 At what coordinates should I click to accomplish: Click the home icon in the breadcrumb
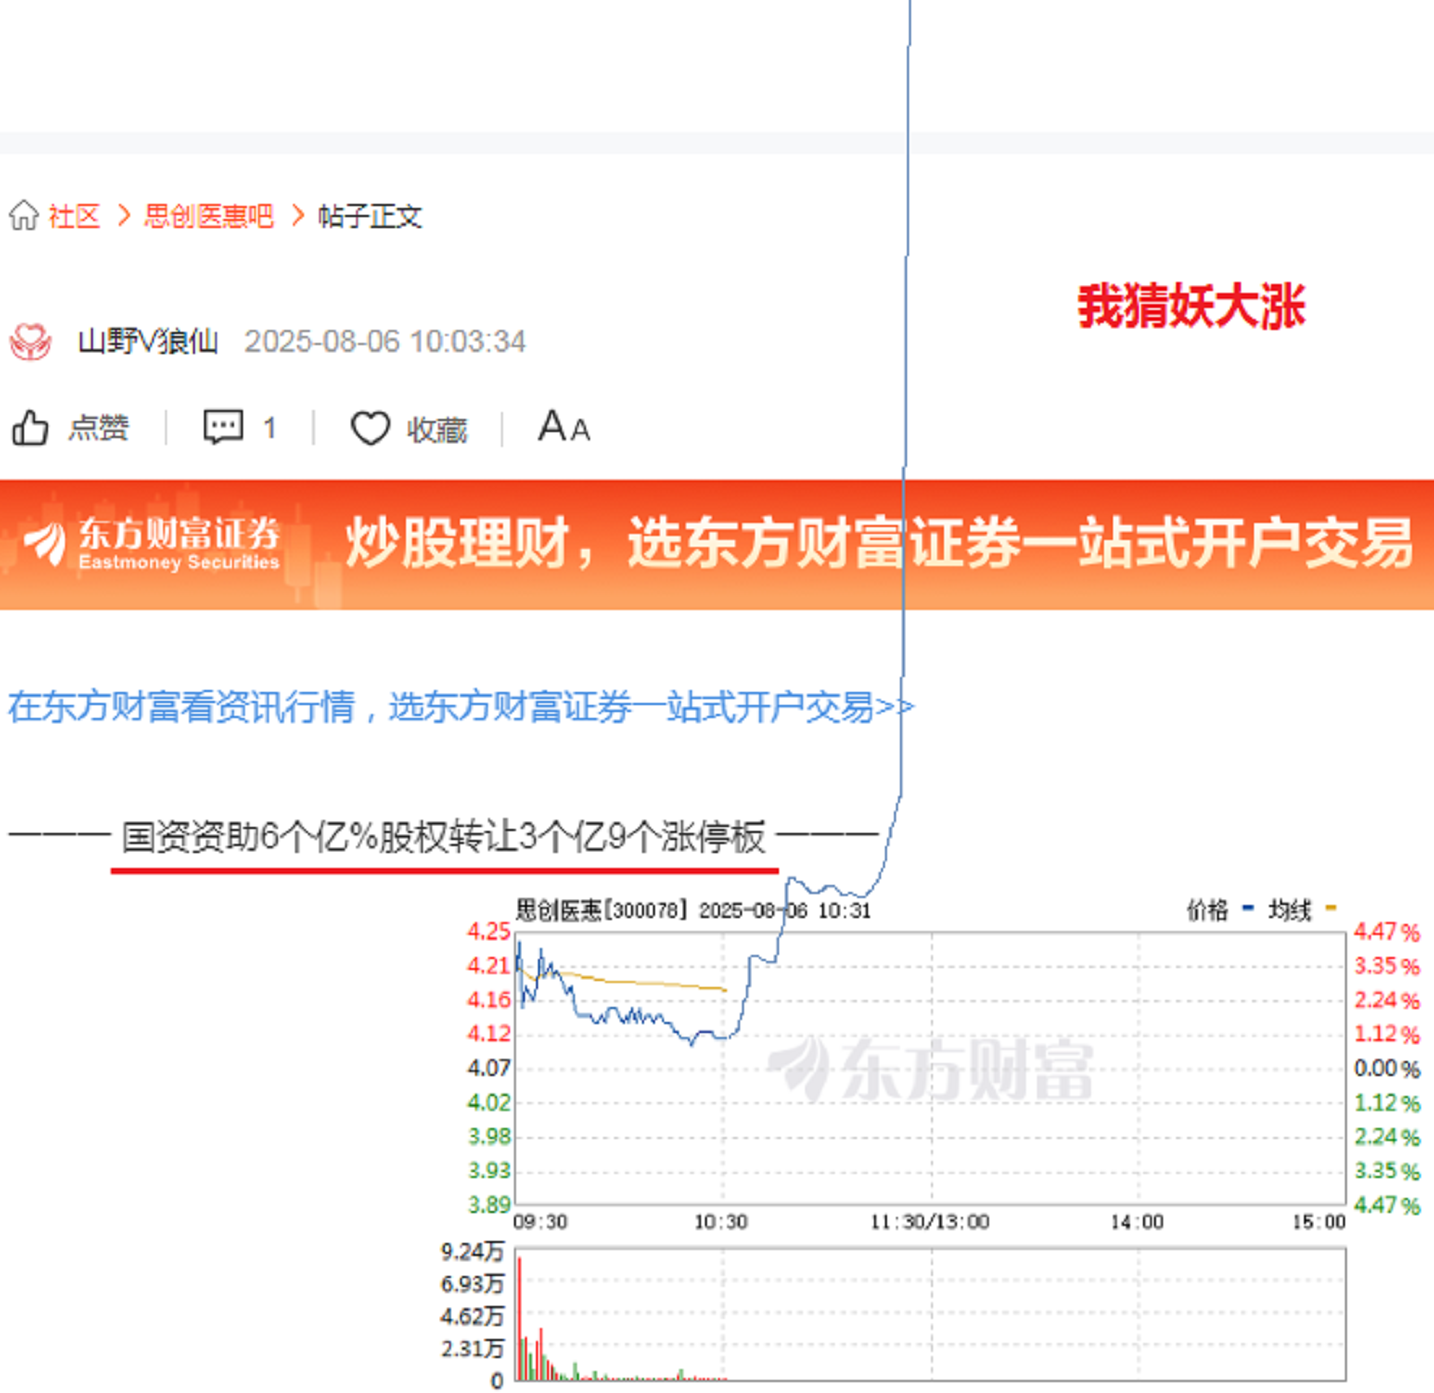click(x=24, y=215)
